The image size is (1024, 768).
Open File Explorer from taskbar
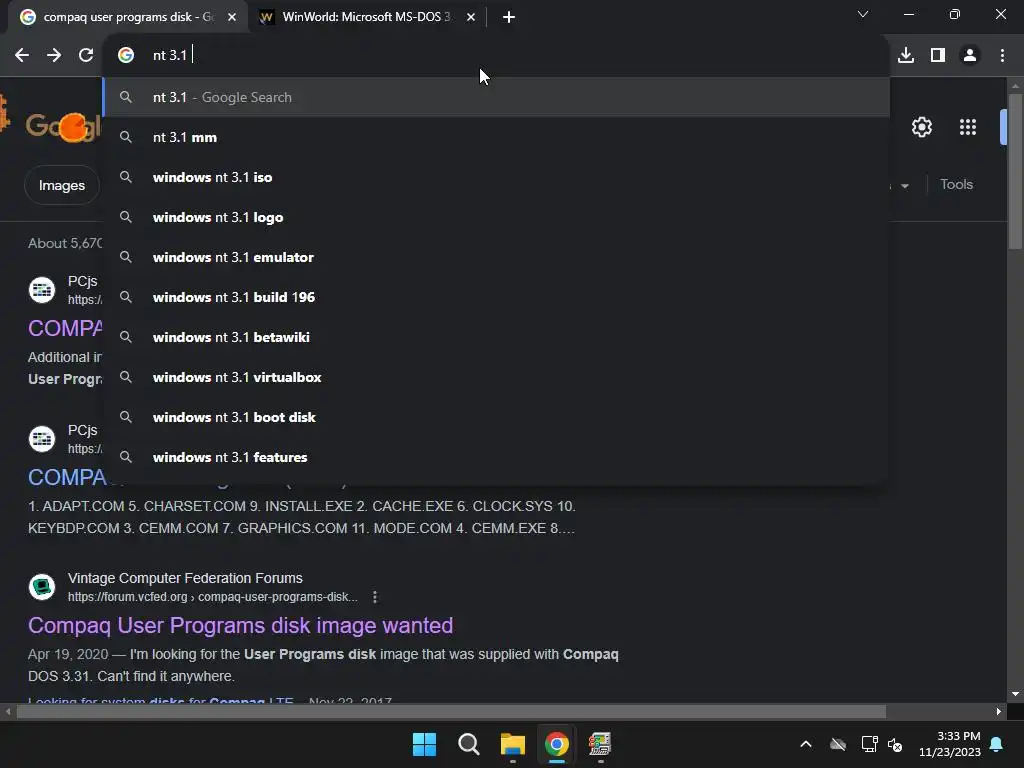[513, 744]
